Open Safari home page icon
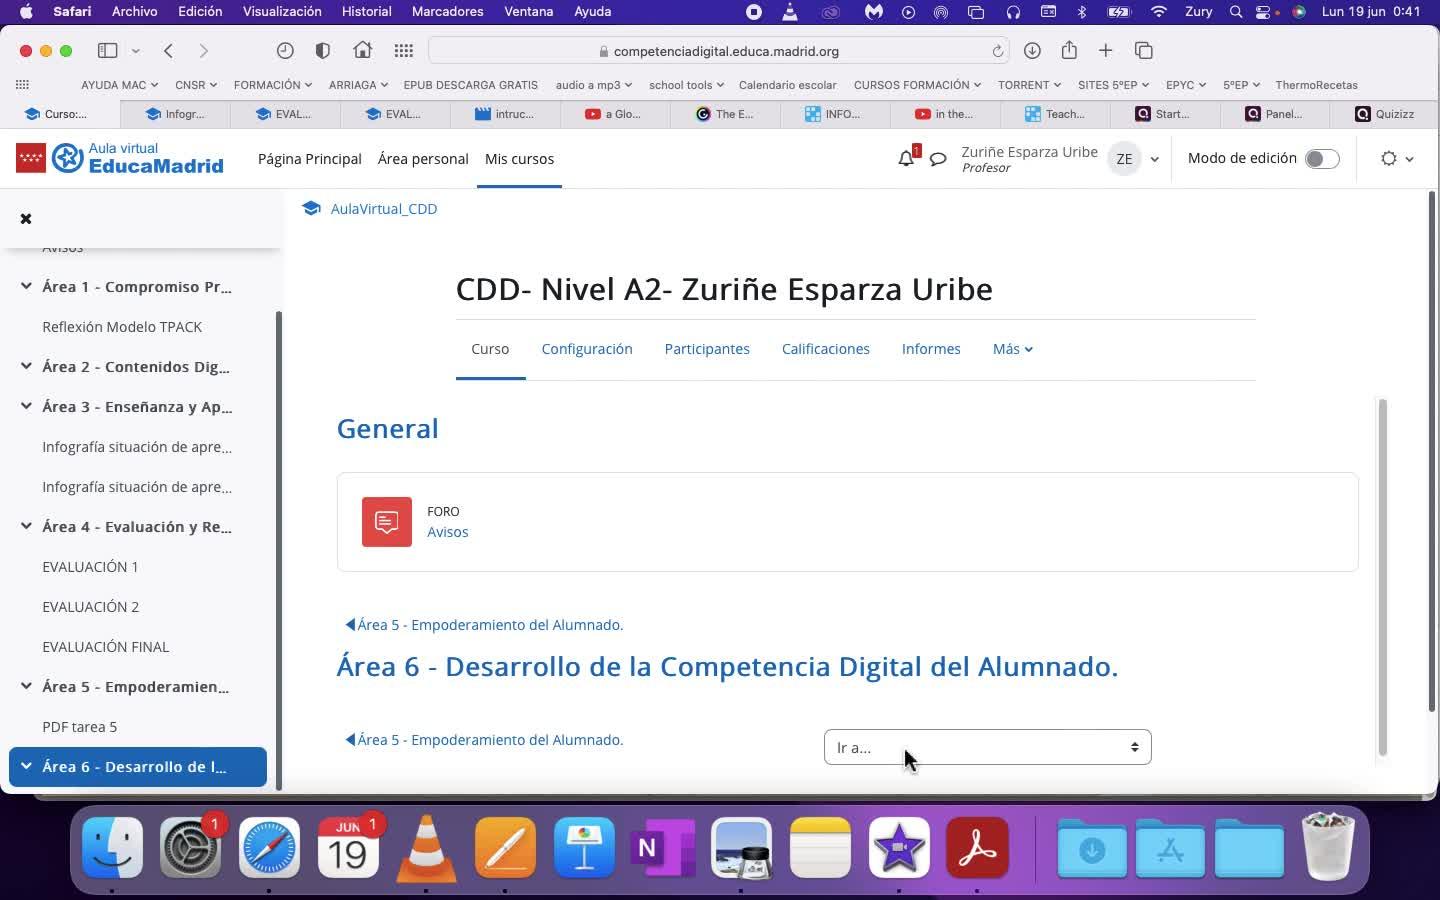 (x=362, y=51)
